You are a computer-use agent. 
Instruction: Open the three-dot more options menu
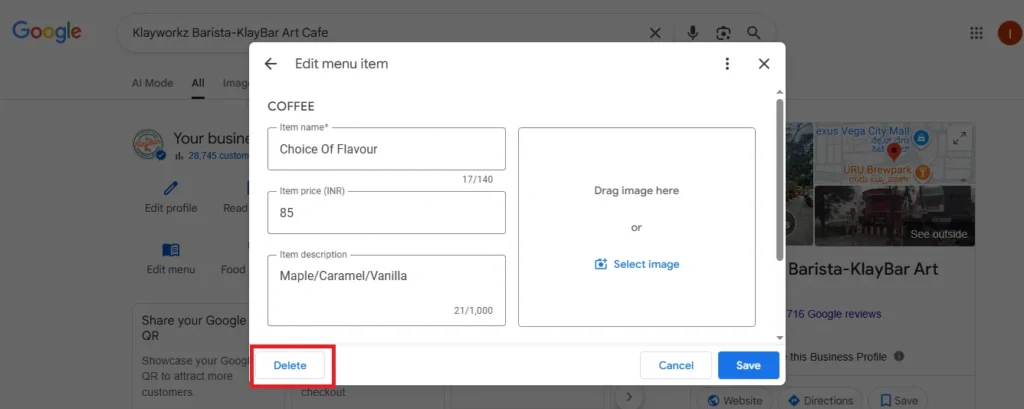[x=727, y=64]
